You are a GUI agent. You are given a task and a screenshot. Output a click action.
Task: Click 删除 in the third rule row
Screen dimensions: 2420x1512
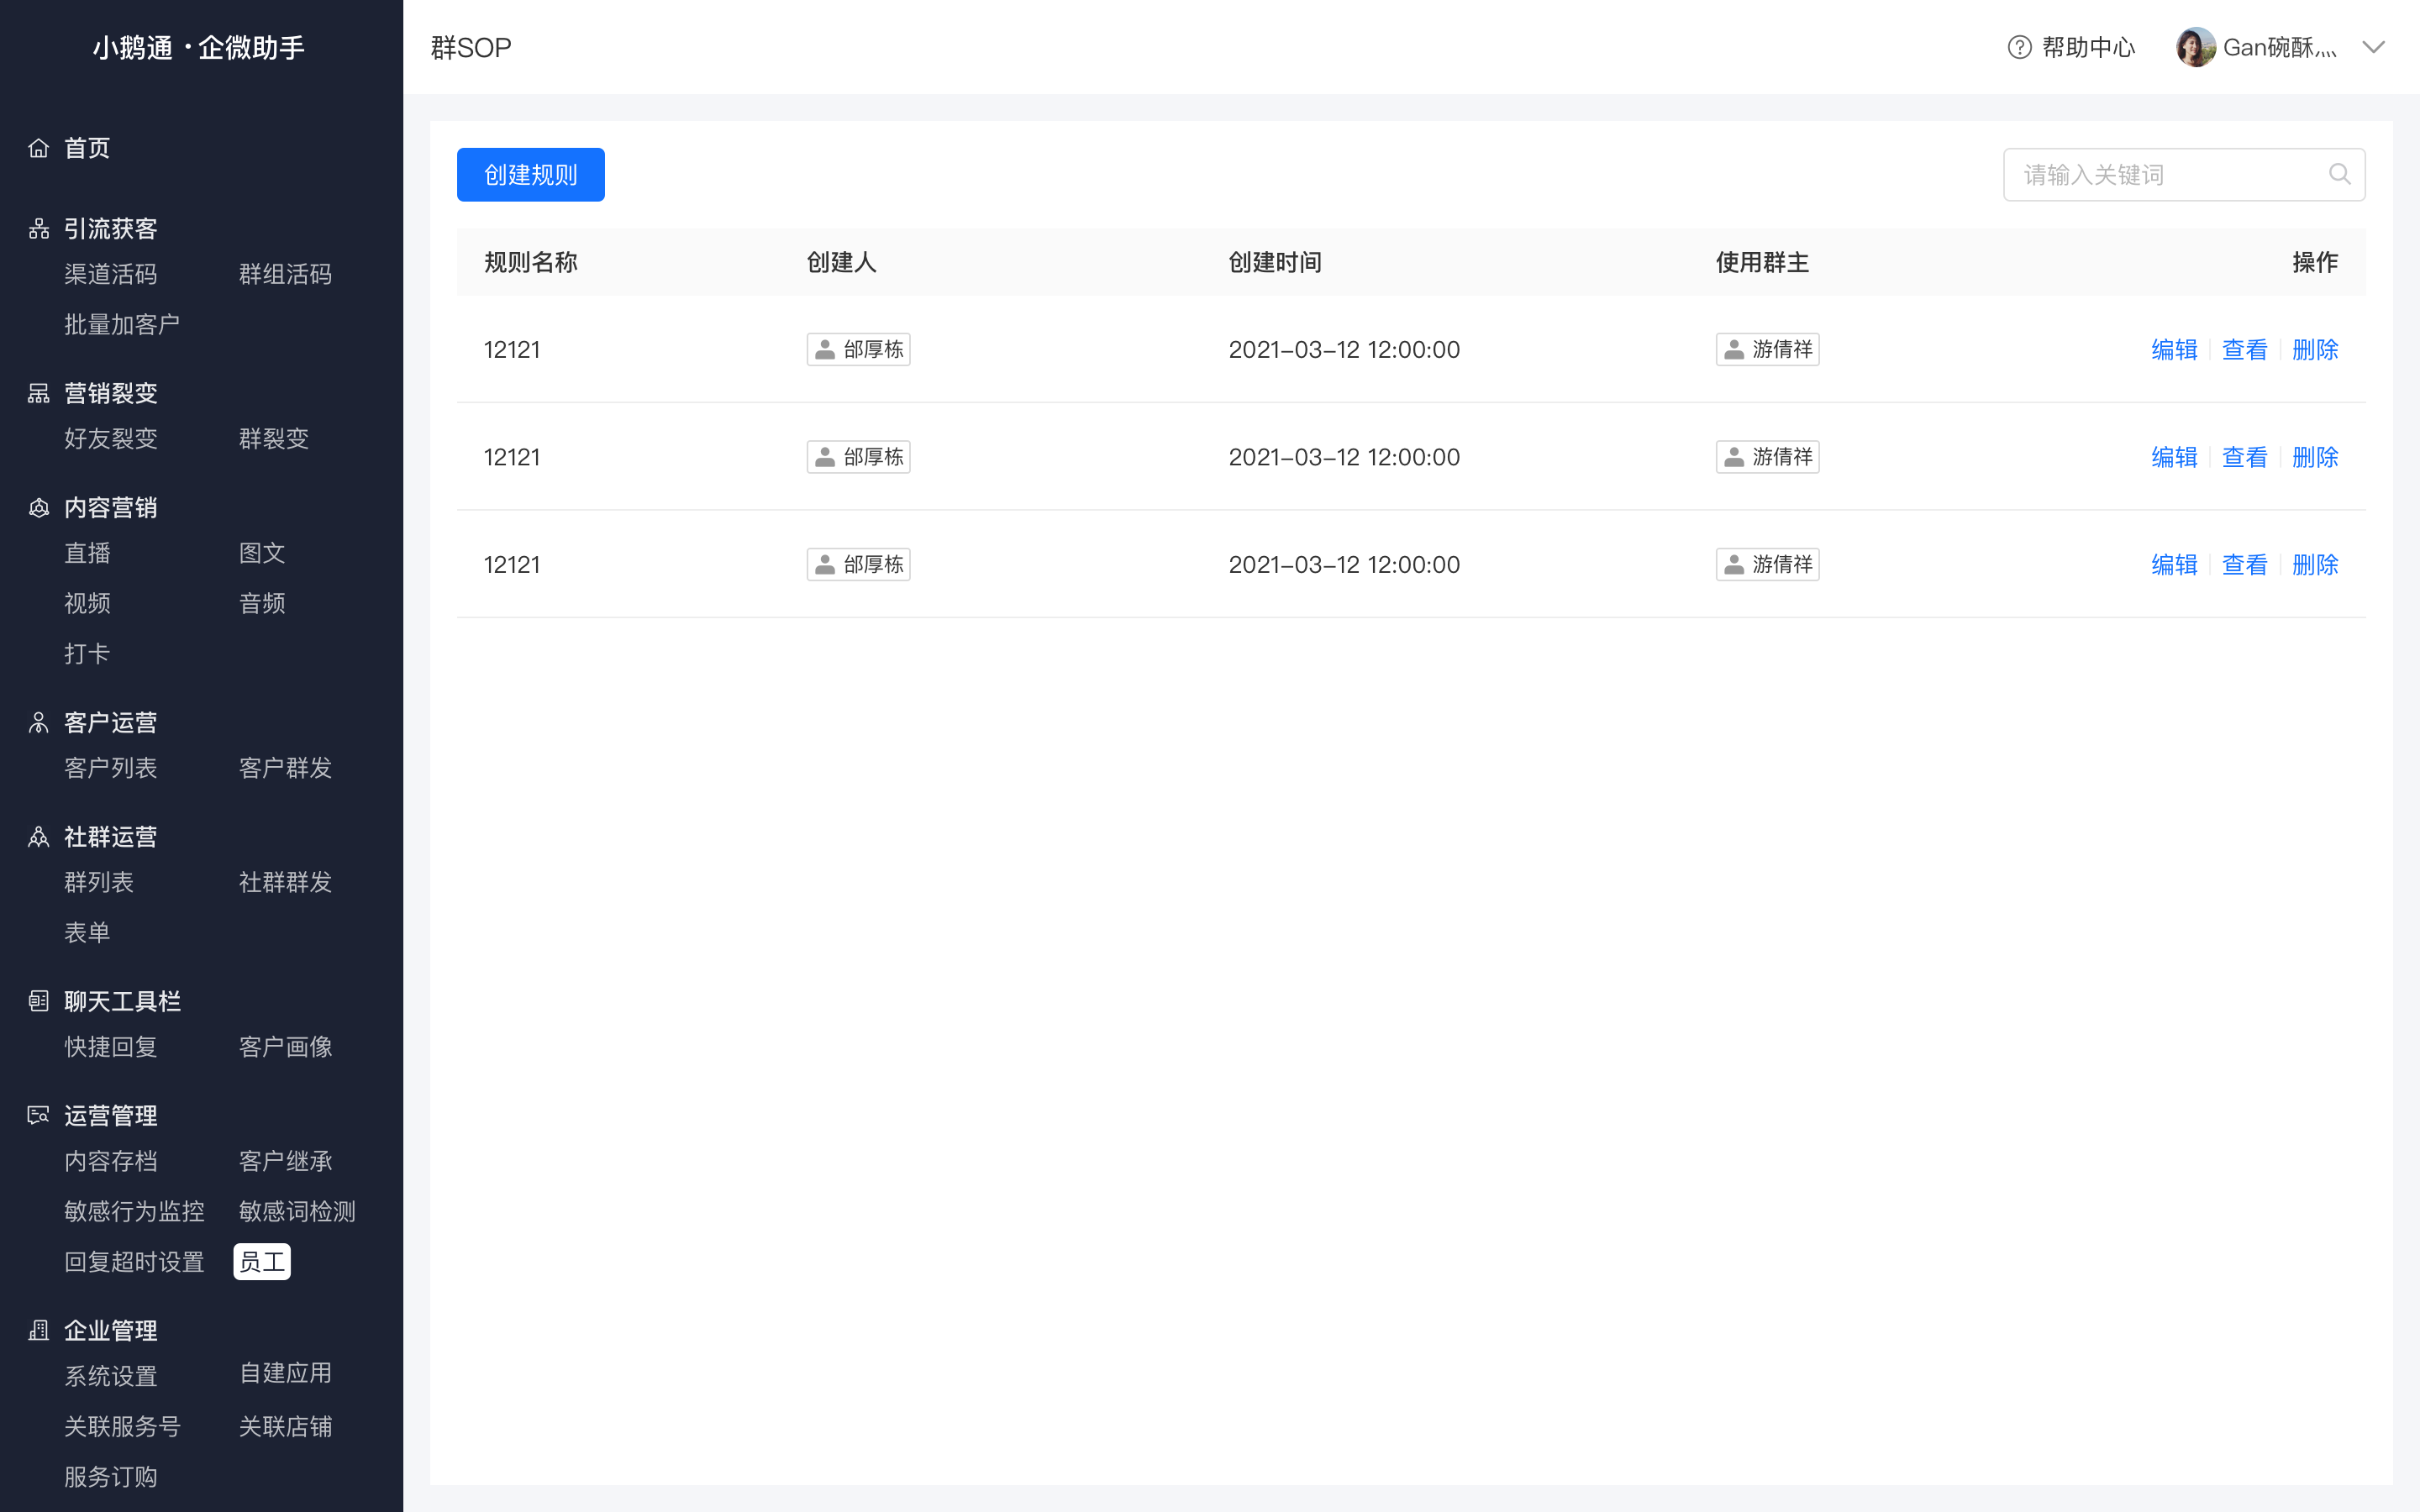click(x=2315, y=564)
